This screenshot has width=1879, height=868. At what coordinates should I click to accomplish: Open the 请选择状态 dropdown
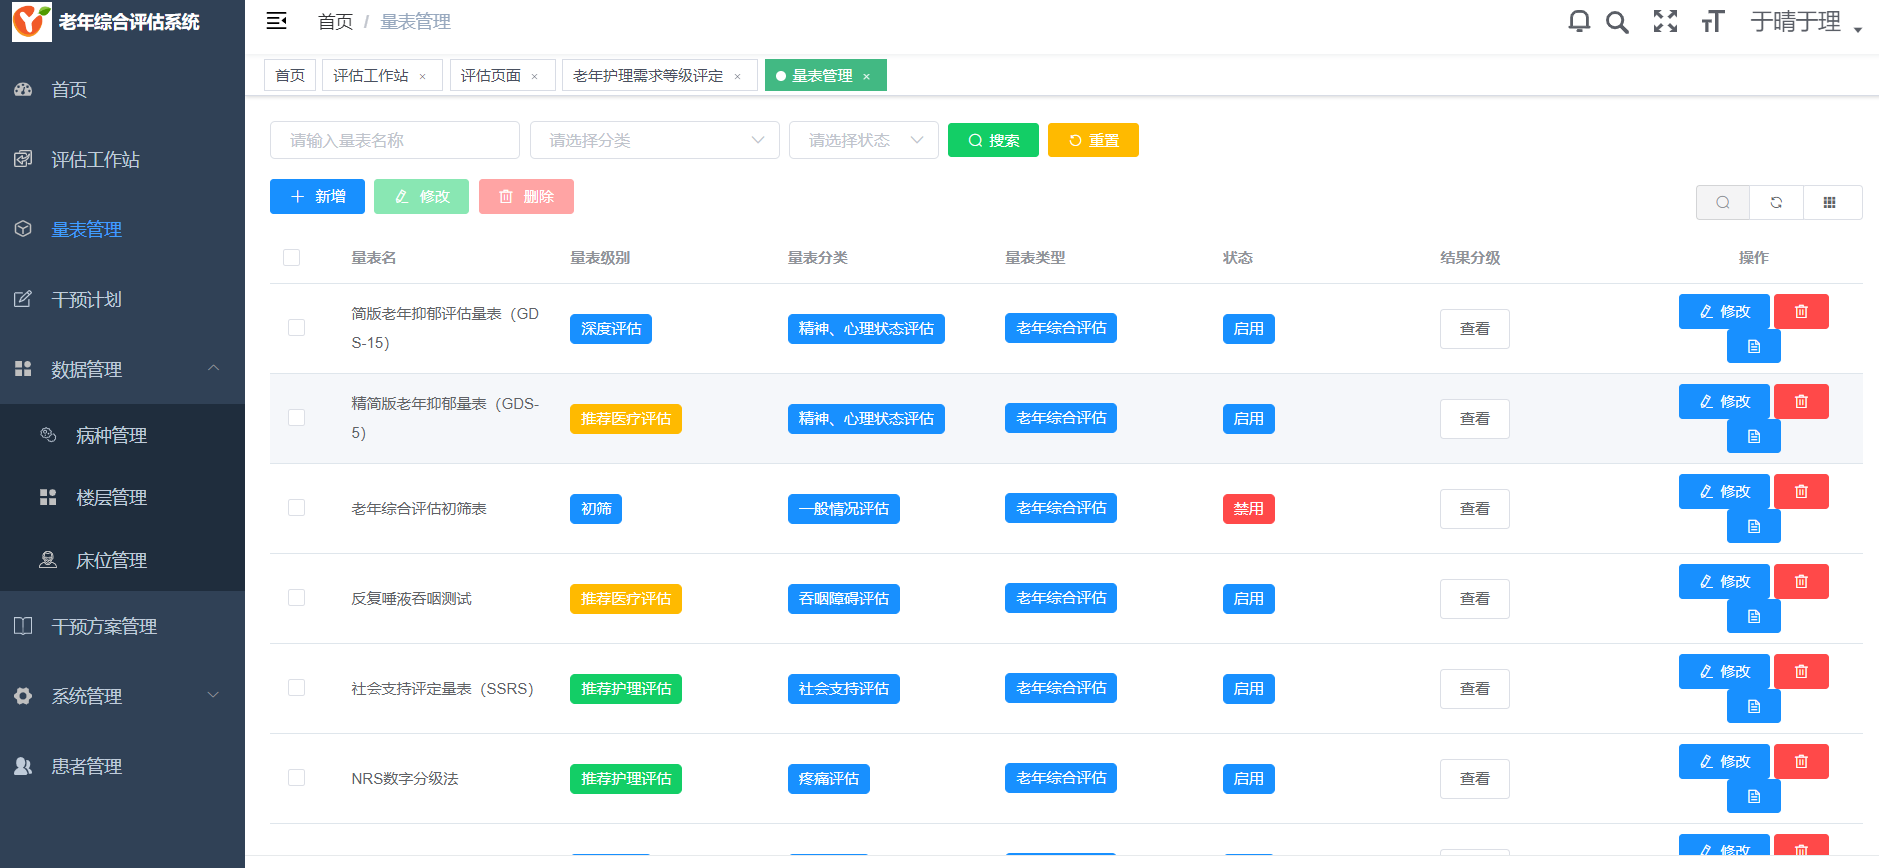coord(863,140)
